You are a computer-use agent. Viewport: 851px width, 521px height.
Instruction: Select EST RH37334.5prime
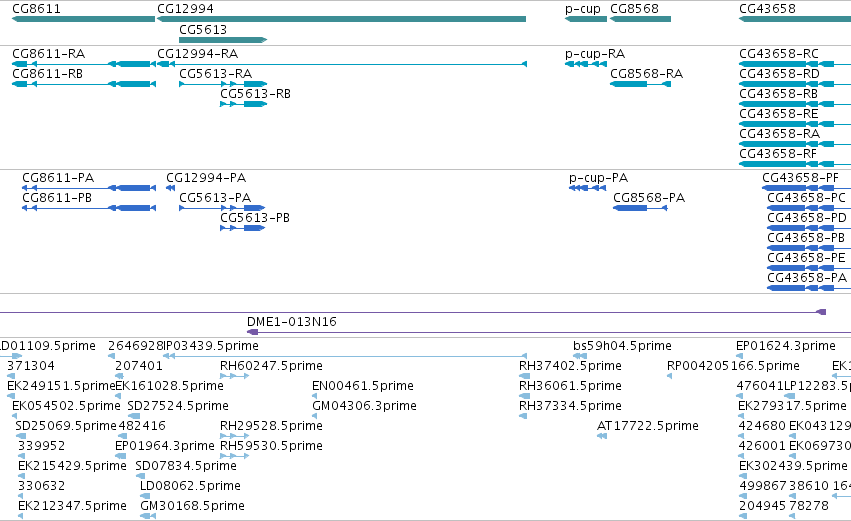pyautogui.click(x=523, y=416)
